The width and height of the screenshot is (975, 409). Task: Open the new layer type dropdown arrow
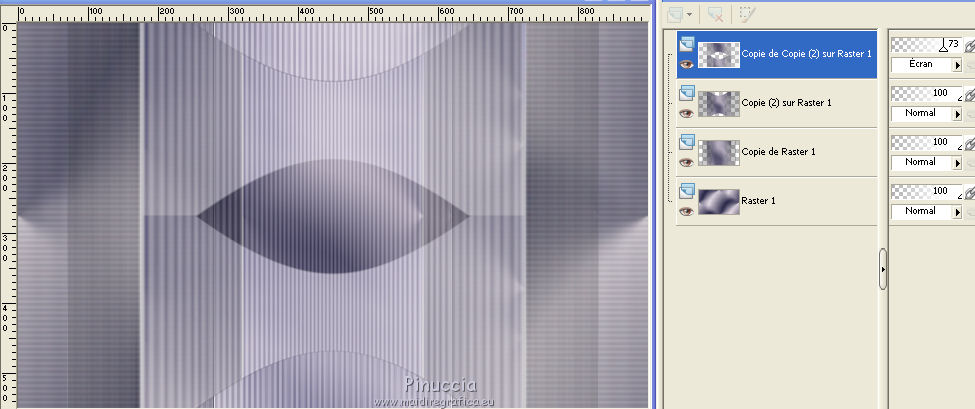pyautogui.click(x=689, y=14)
